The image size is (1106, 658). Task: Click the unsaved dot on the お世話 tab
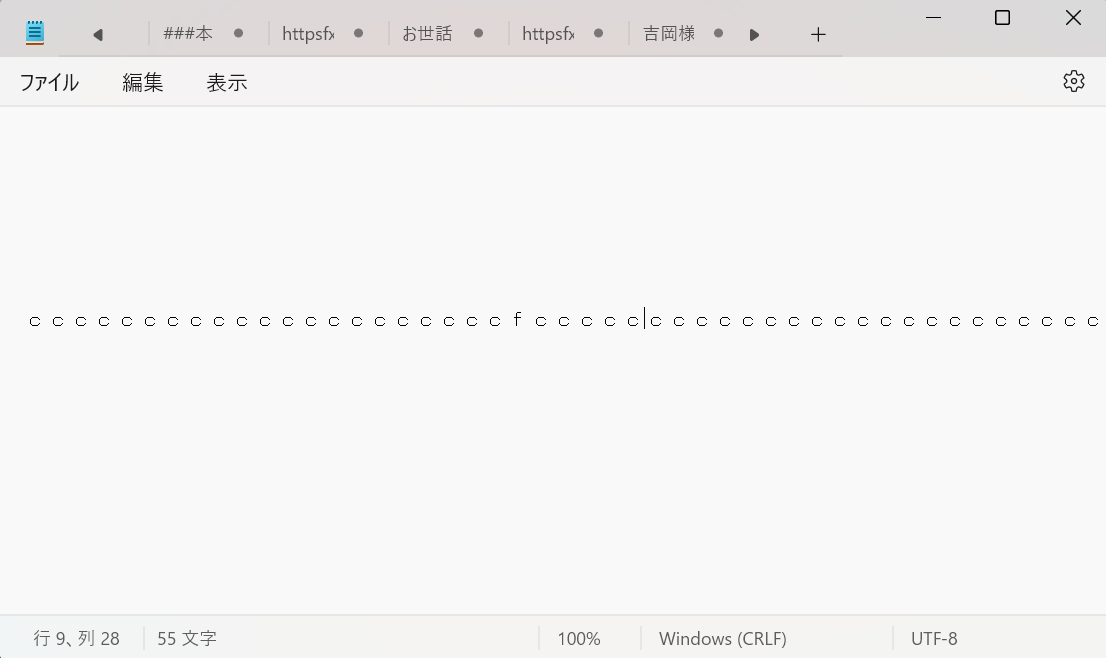[478, 33]
